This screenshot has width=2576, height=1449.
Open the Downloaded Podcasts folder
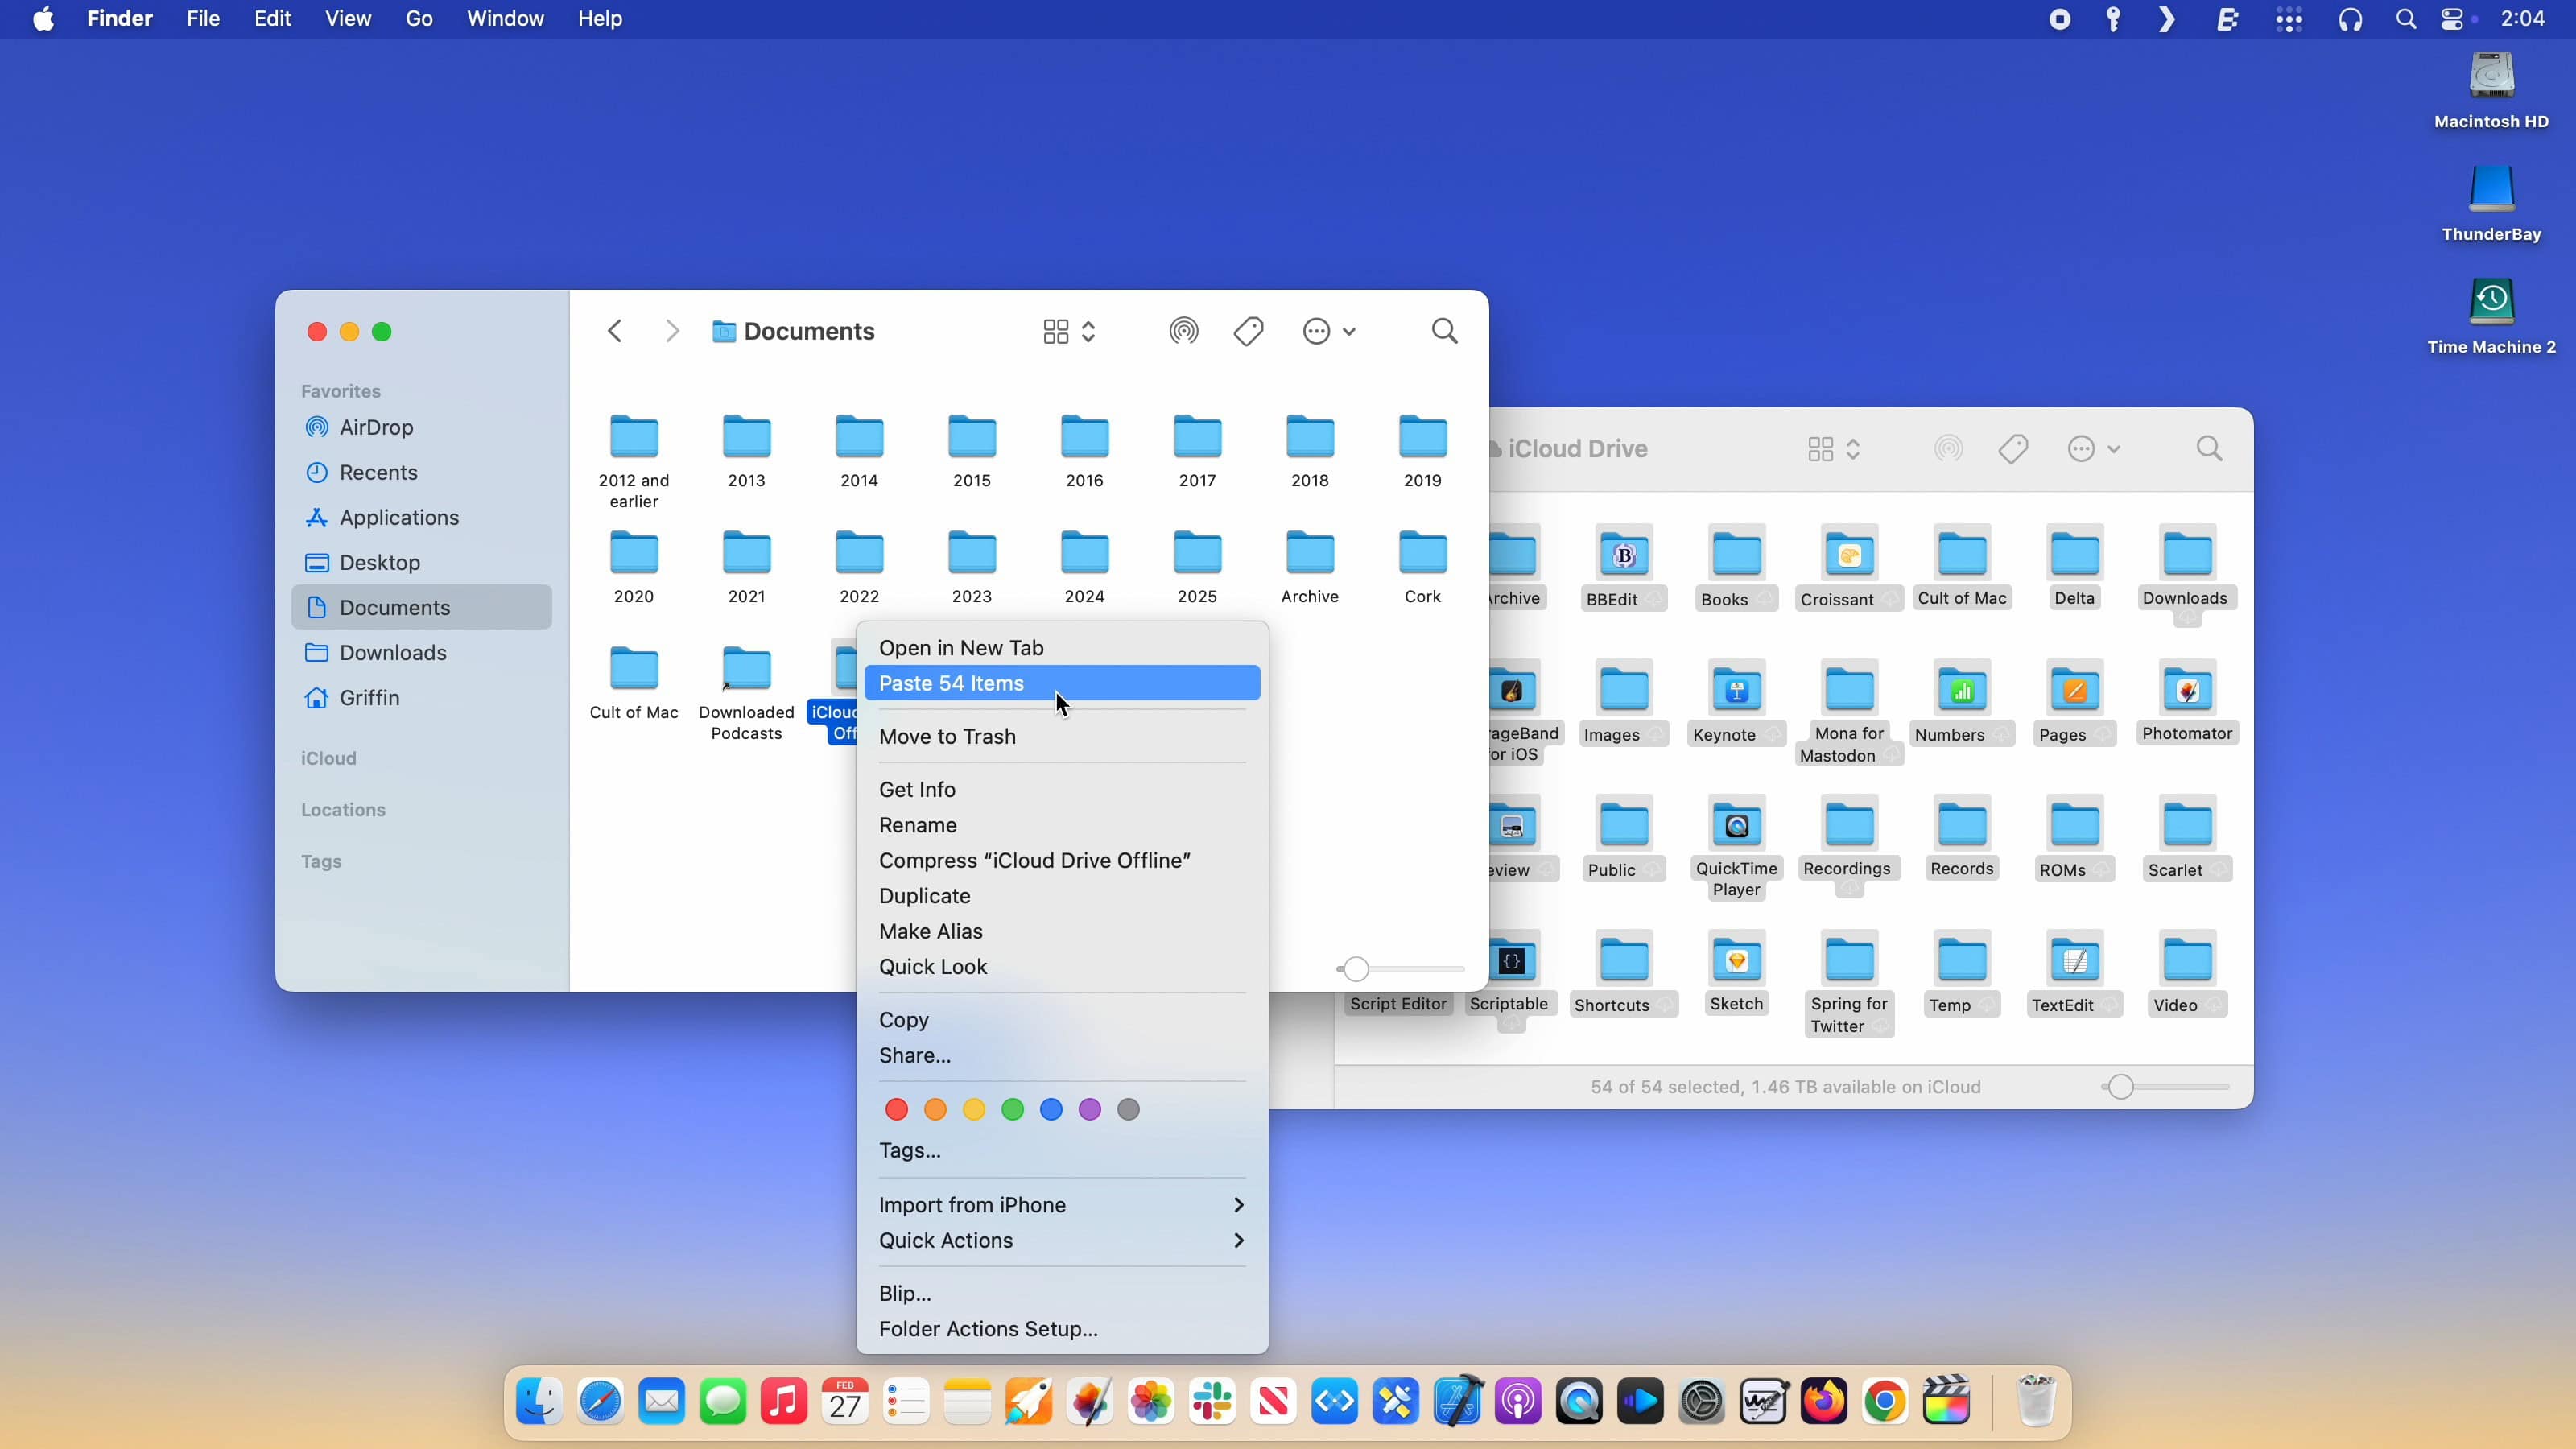(x=746, y=670)
